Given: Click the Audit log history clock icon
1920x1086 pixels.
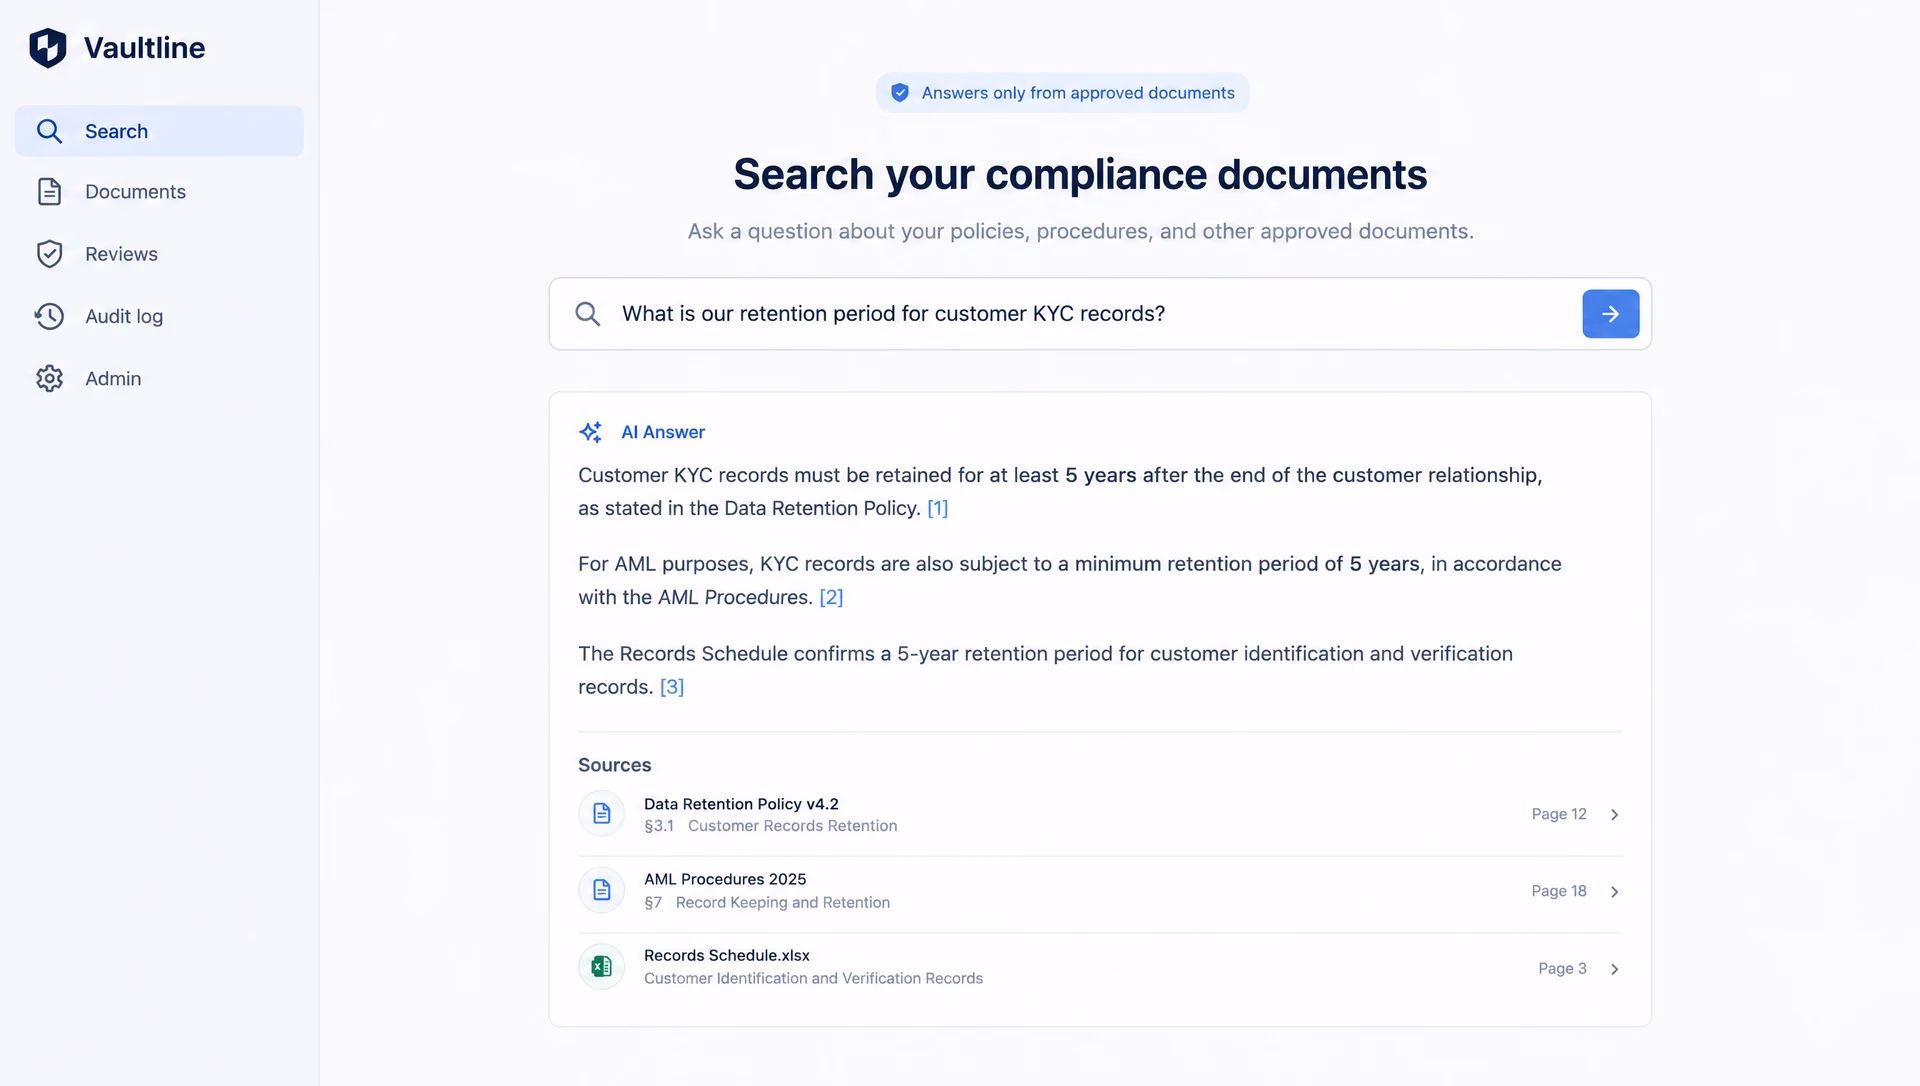Looking at the screenshot, I should click(49, 316).
